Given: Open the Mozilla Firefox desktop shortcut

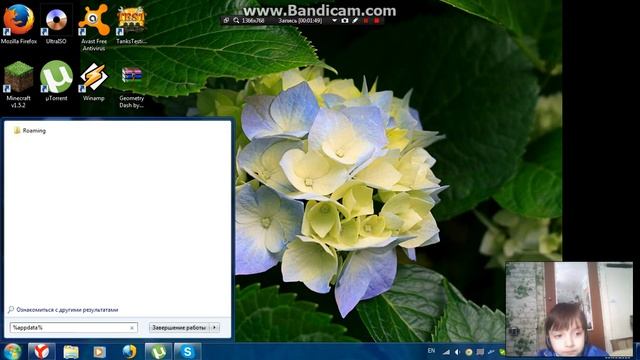Looking at the screenshot, I should [x=19, y=24].
